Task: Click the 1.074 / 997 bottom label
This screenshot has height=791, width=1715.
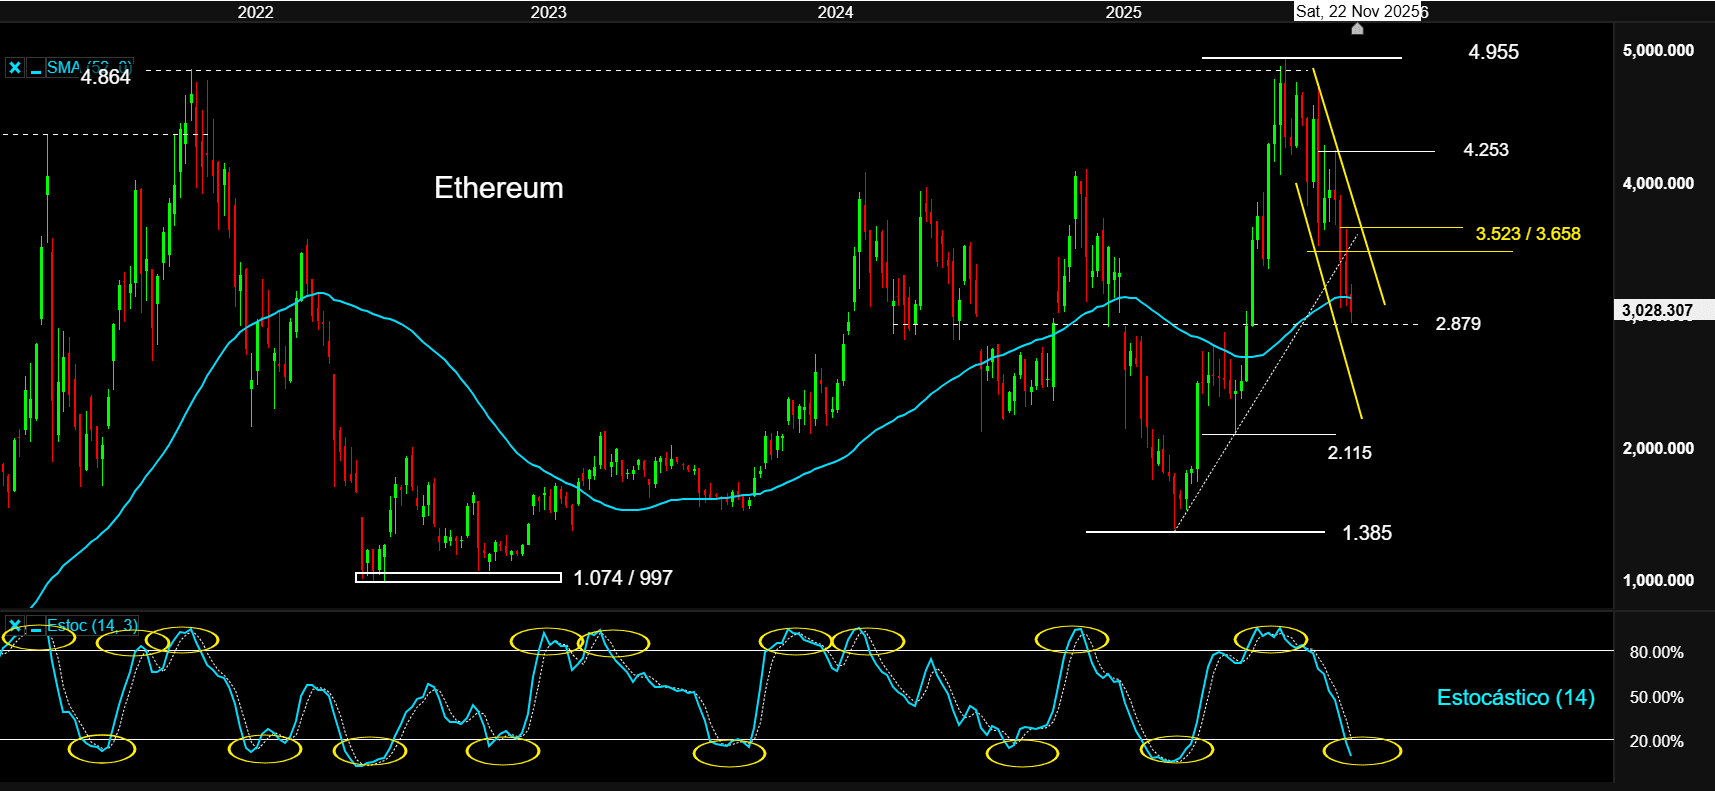Action: 623,578
